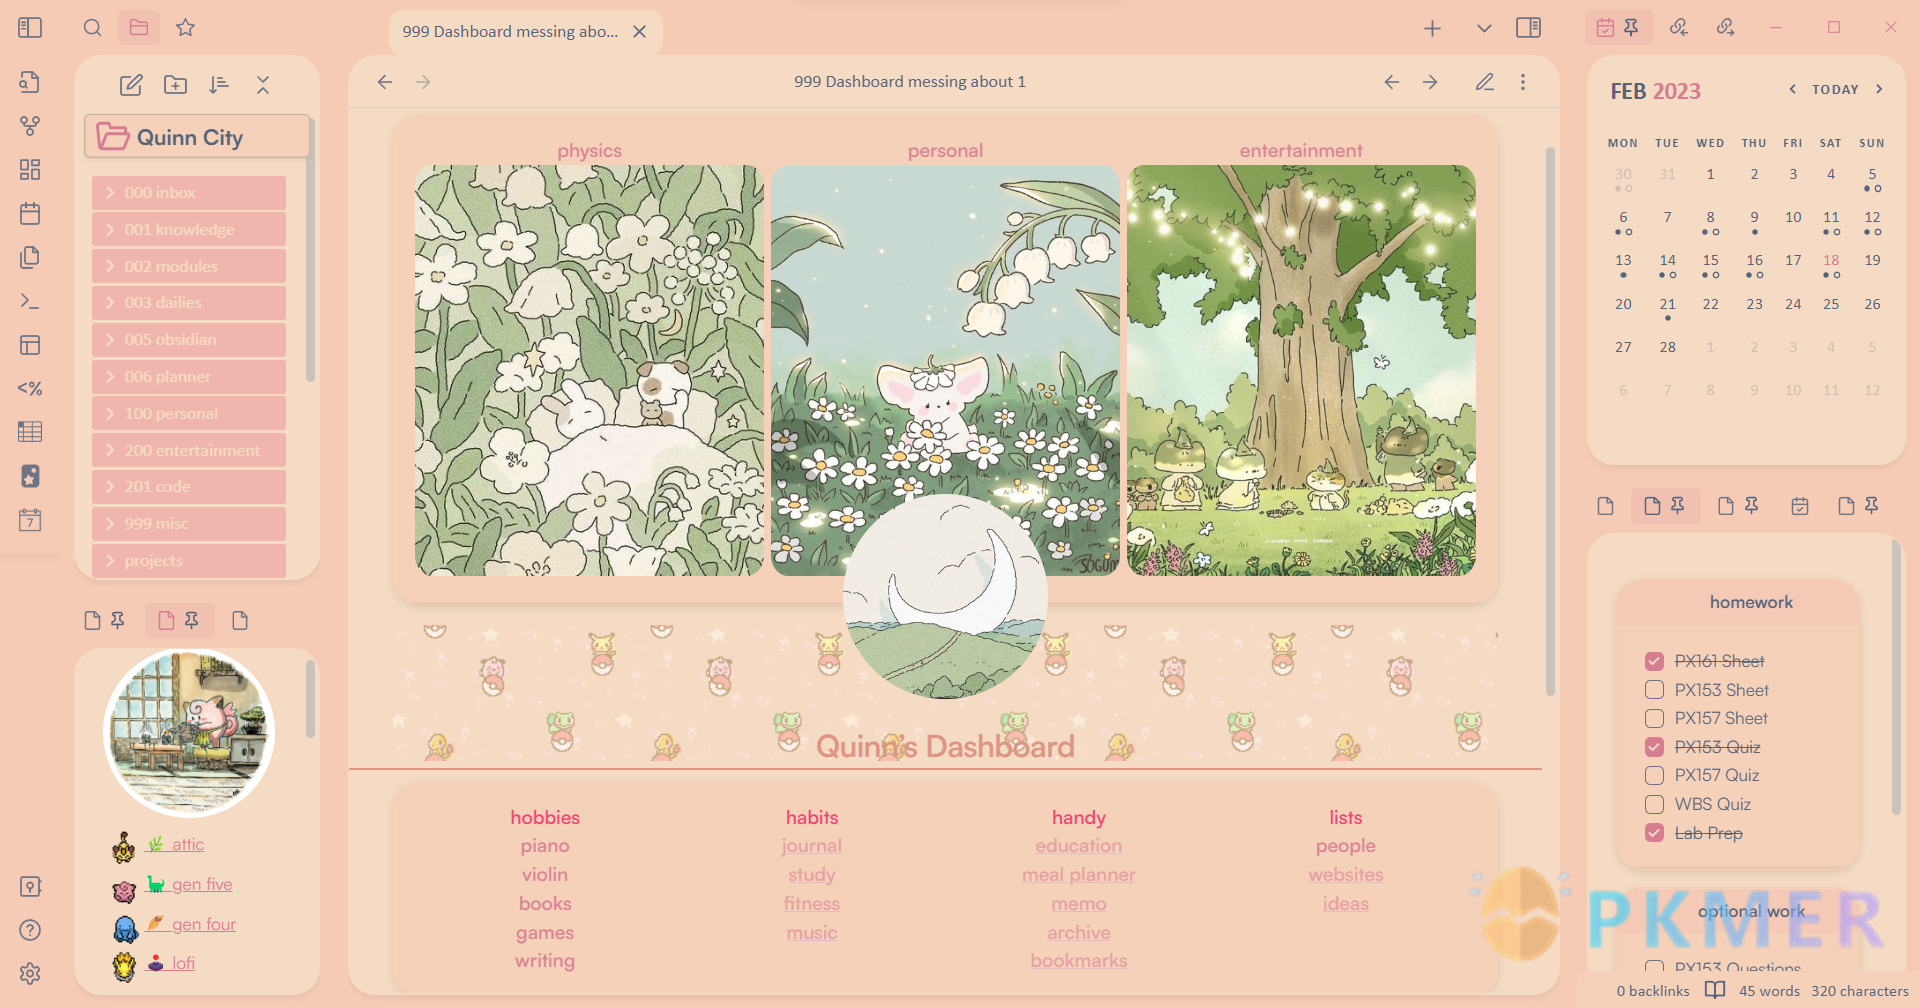The image size is (1920, 1008).
Task: Click the templates copy ribbon icon
Action: [x=30, y=257]
